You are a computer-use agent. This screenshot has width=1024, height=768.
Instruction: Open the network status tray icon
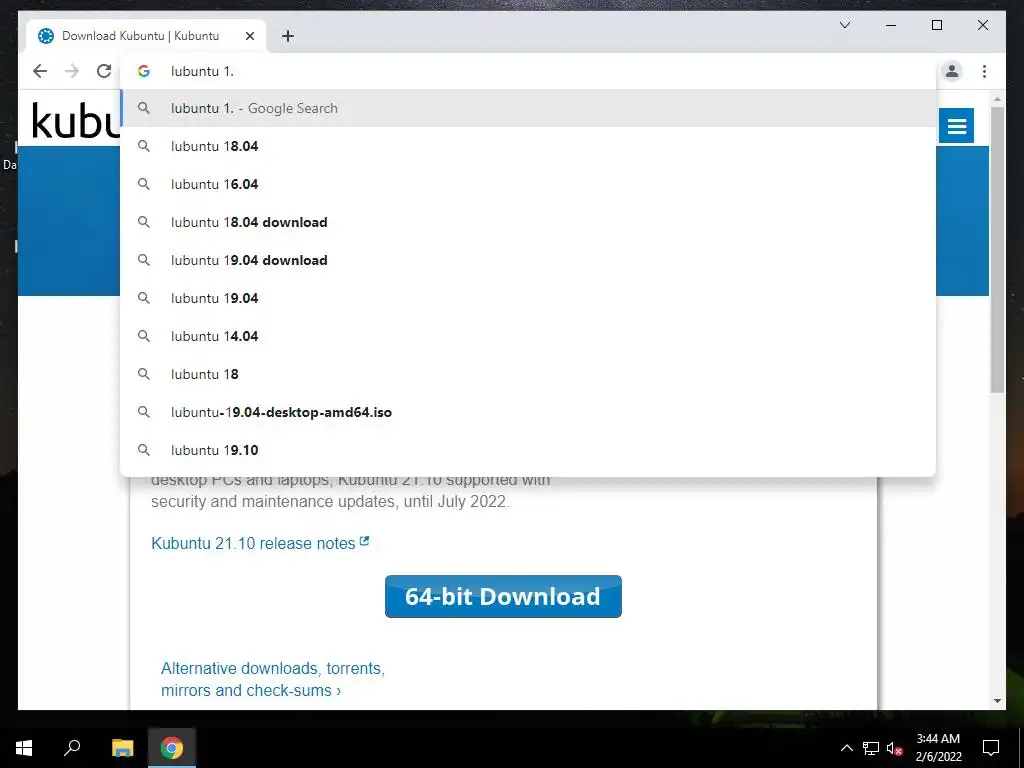point(871,748)
